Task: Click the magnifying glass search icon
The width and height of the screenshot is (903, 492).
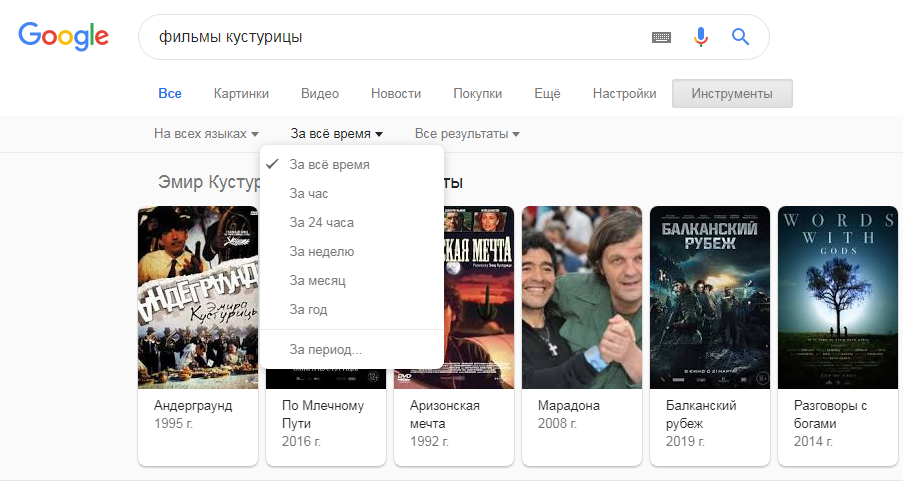Action: (x=740, y=37)
